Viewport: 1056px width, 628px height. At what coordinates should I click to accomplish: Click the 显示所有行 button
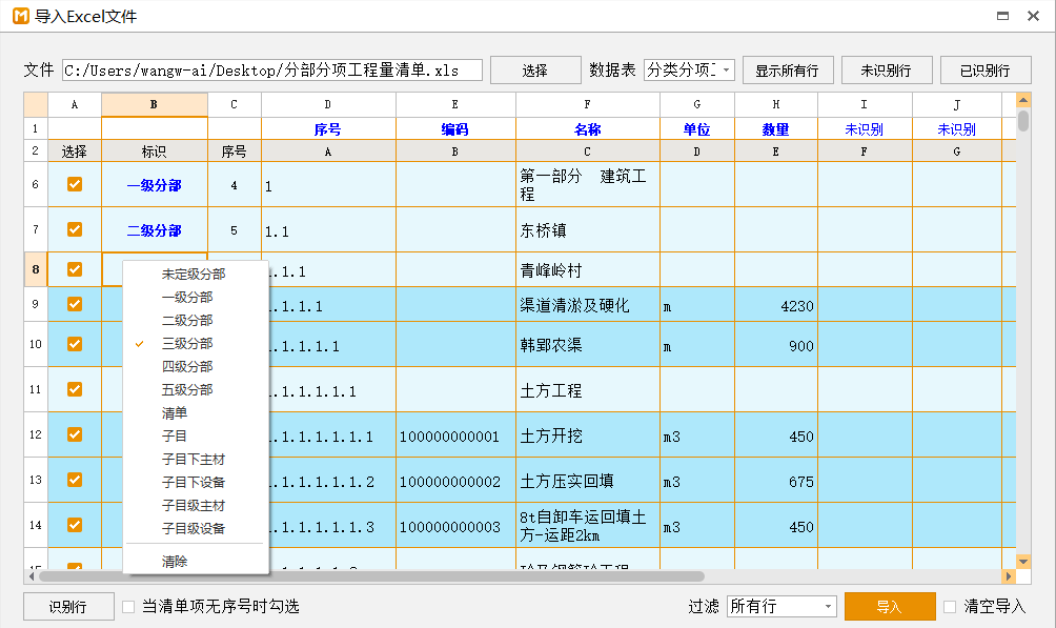[x=787, y=70]
